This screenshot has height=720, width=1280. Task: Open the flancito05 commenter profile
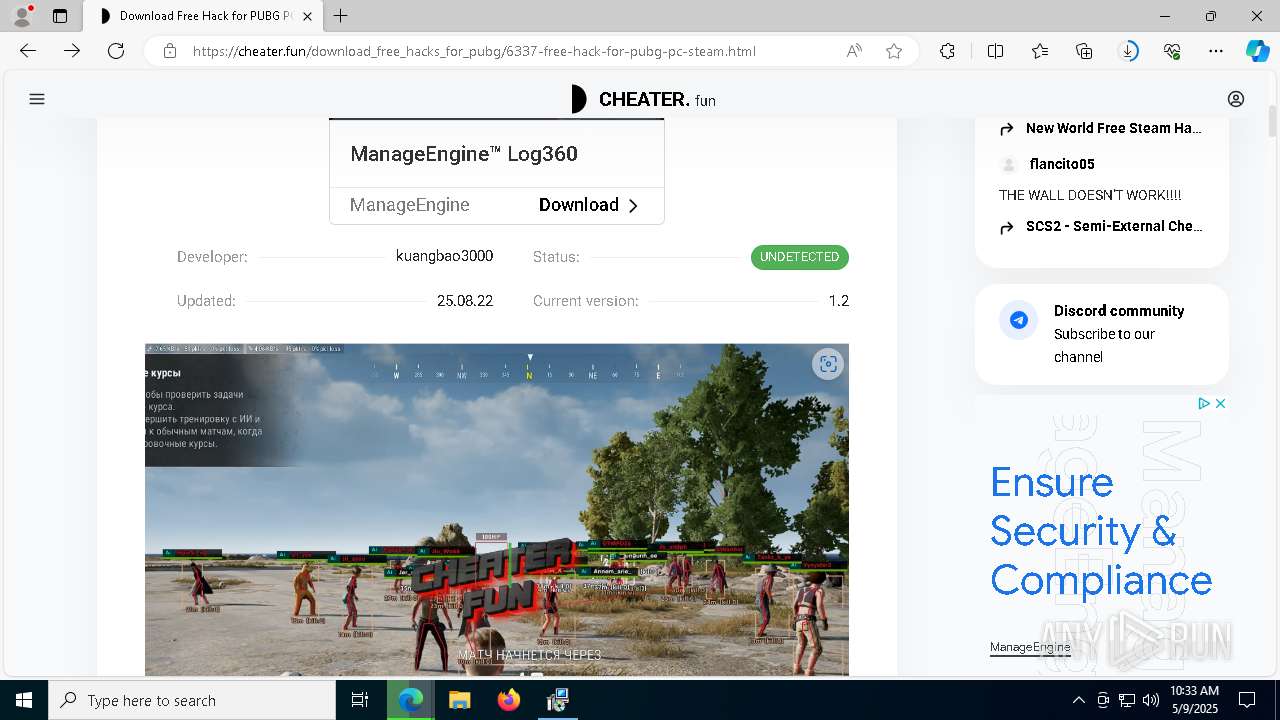tap(1062, 164)
